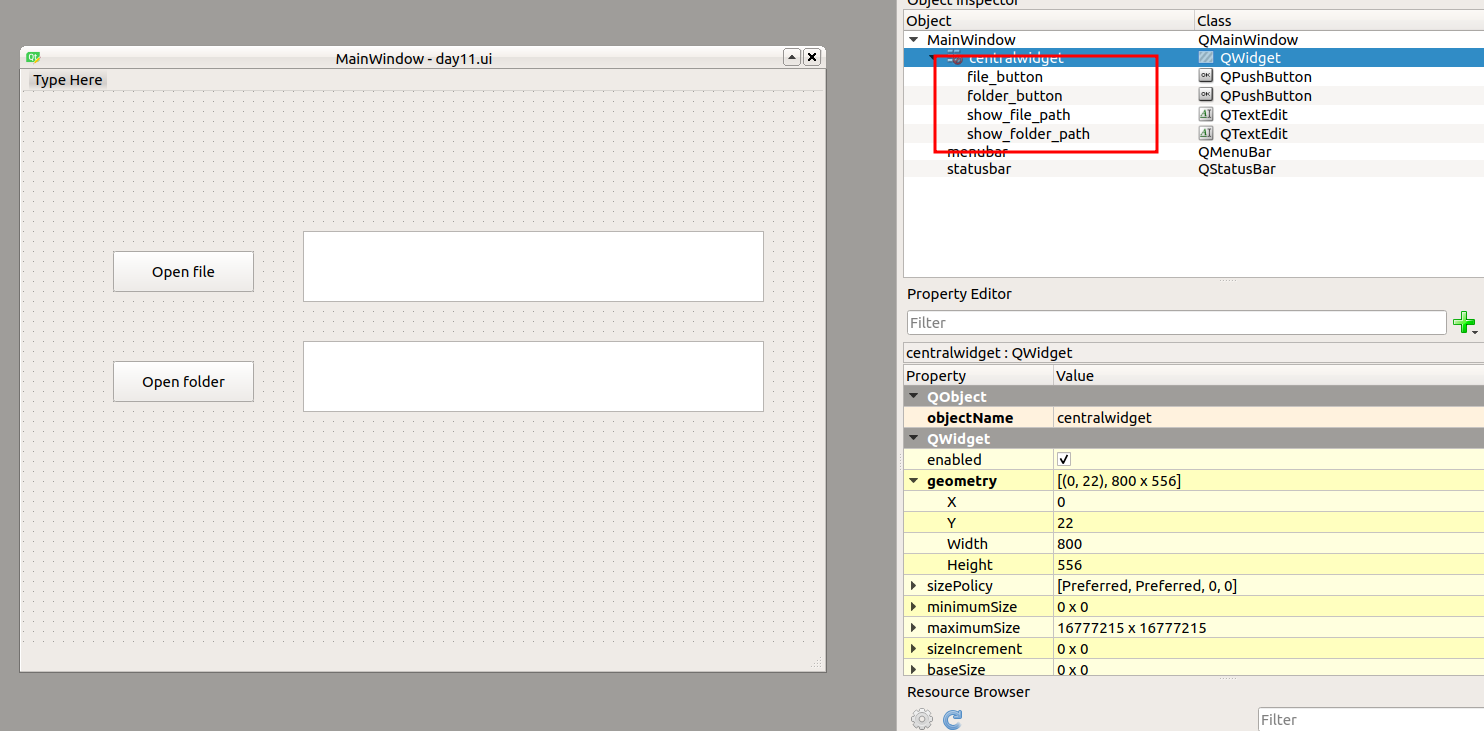This screenshot has height=731, width=1484.
Task: Click the QTextEdit icon in the show_folder_path row
Action: tap(1205, 134)
